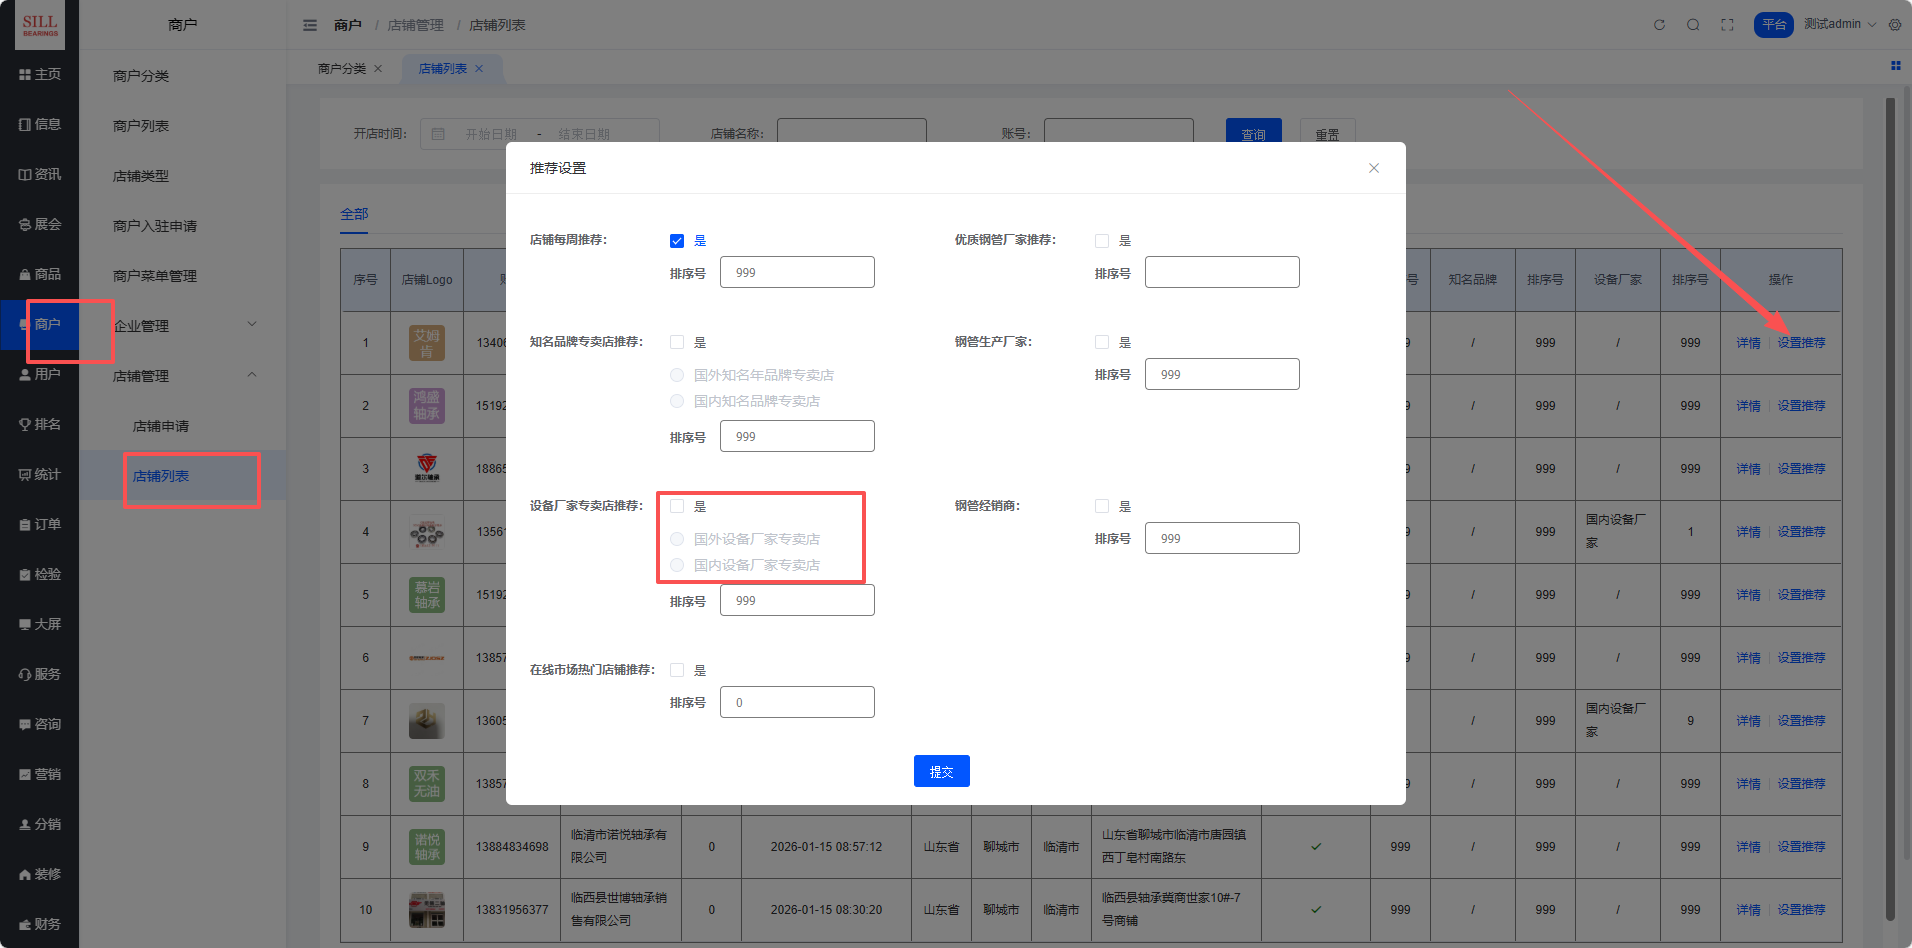Image resolution: width=1912 pixels, height=948 pixels.
Task: Uncheck the 店铺每周推荐 checkbox
Action: coord(677,241)
